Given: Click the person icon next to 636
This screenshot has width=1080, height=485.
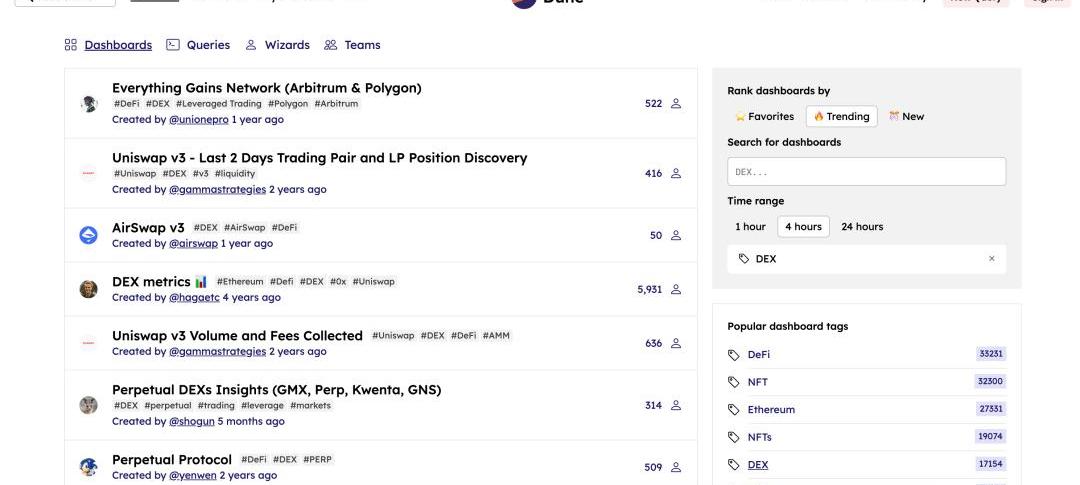Looking at the screenshot, I should tap(676, 343).
